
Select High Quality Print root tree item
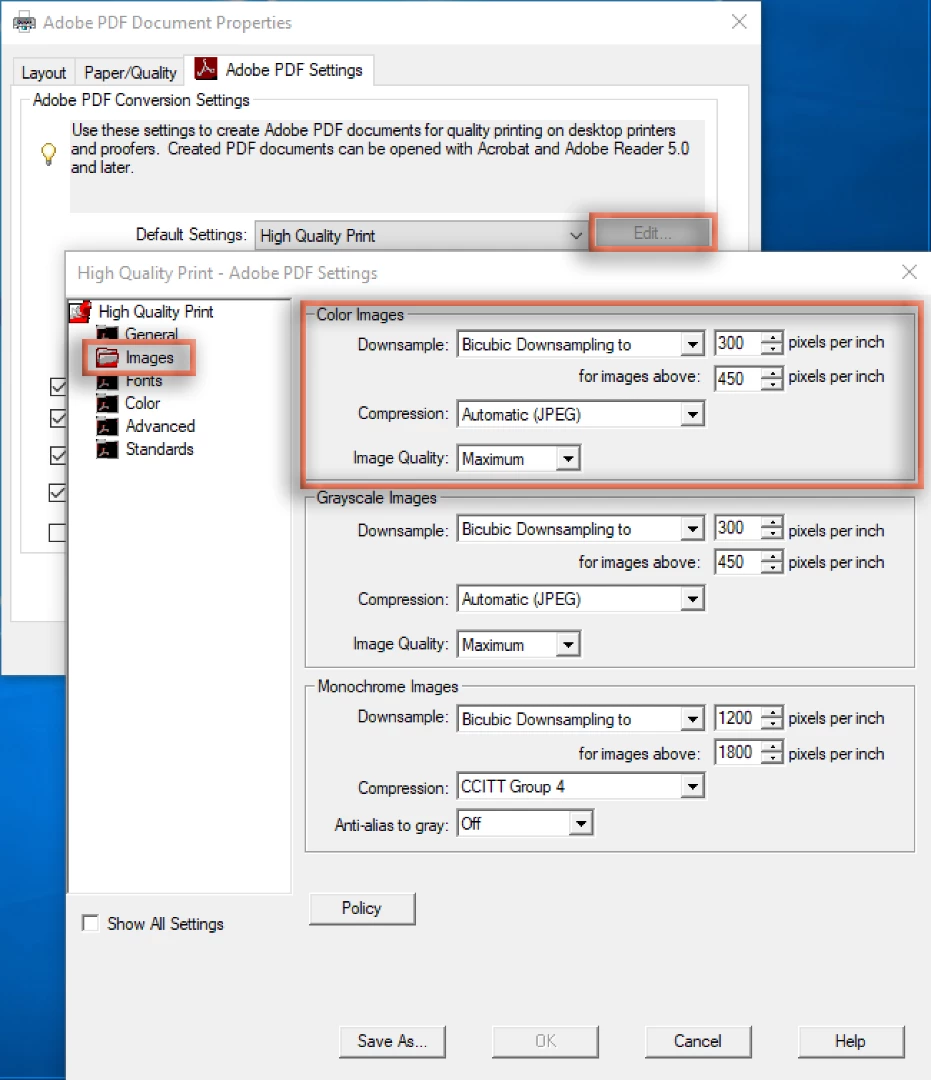coord(156,312)
